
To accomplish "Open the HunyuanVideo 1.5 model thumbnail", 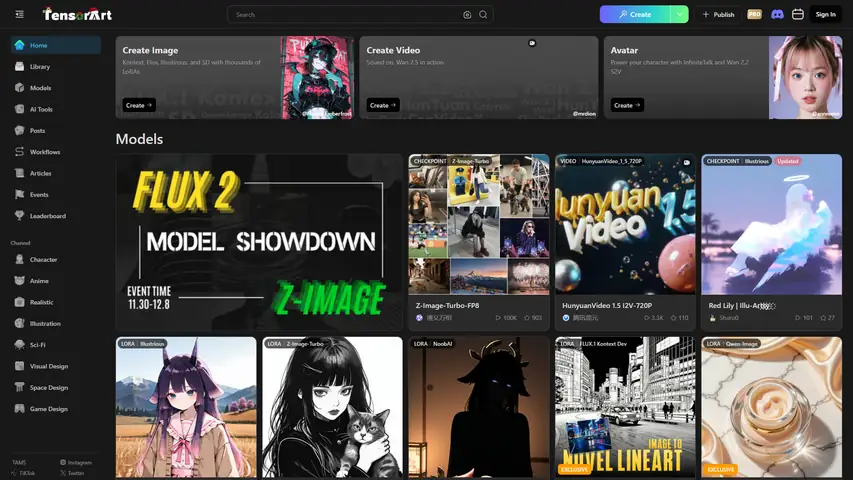I will coord(625,224).
